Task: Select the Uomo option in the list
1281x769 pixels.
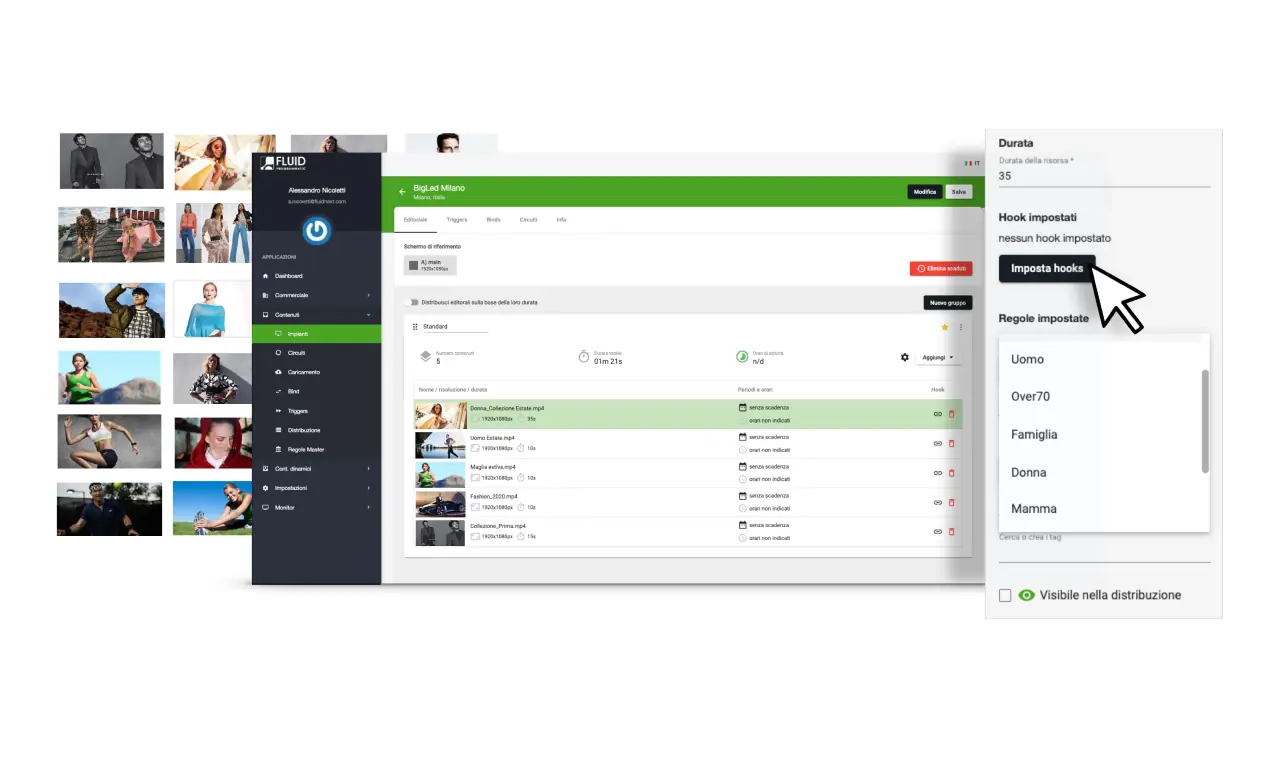Action: coord(1100,359)
